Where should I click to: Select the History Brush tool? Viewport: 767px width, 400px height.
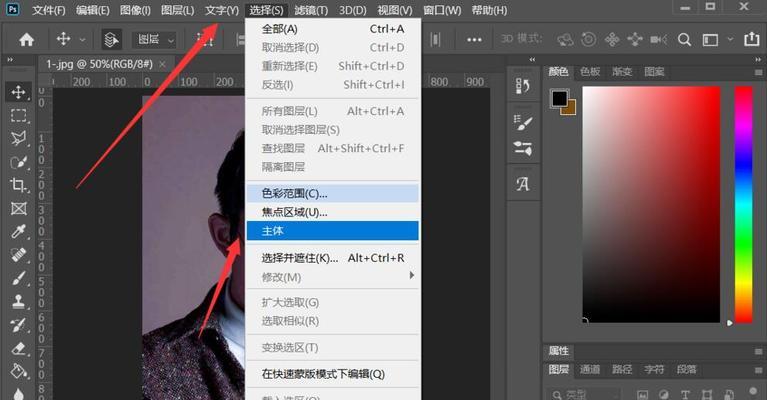point(19,325)
